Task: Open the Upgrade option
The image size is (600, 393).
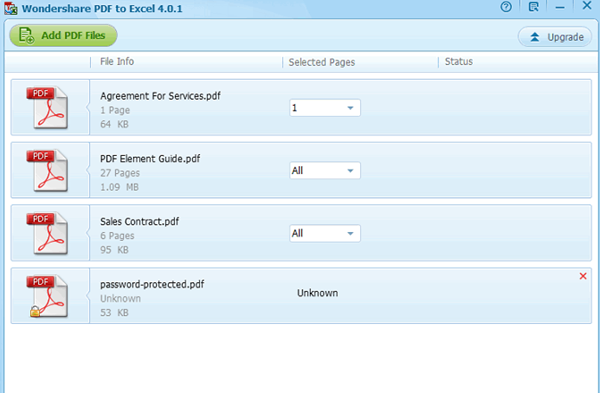Action: (555, 37)
